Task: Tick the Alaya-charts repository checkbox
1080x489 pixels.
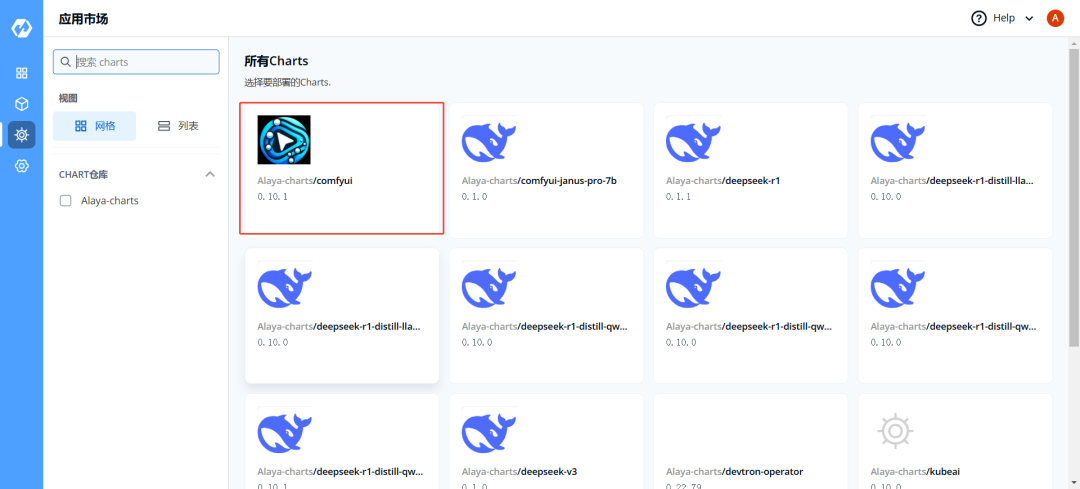Action: click(x=65, y=201)
